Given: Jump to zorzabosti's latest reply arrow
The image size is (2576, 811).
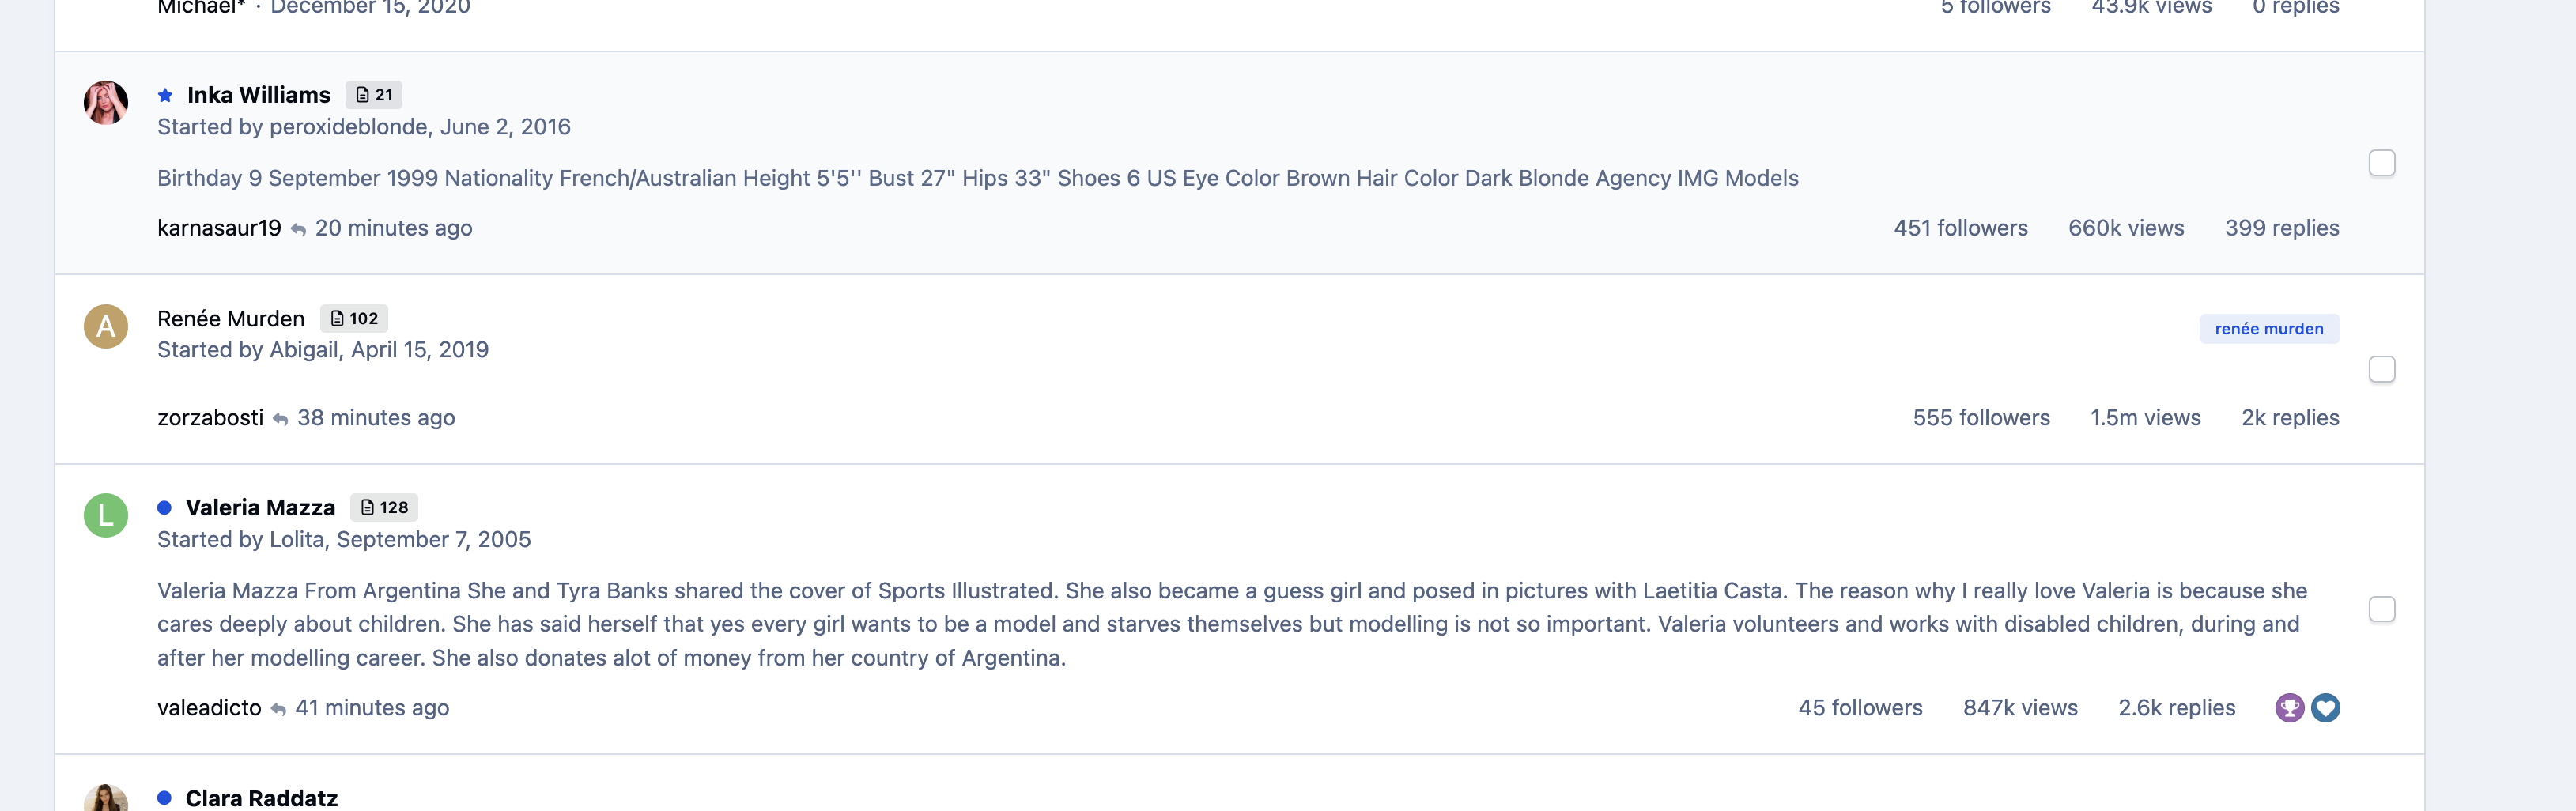Looking at the screenshot, I should [x=280, y=419].
